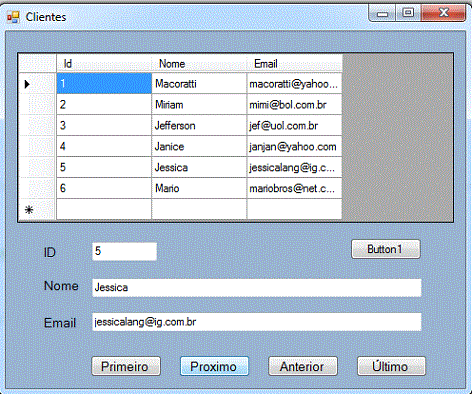Select the mariobros@net email cell
Image resolution: width=472 pixels, height=394 pixels.
coord(295,188)
